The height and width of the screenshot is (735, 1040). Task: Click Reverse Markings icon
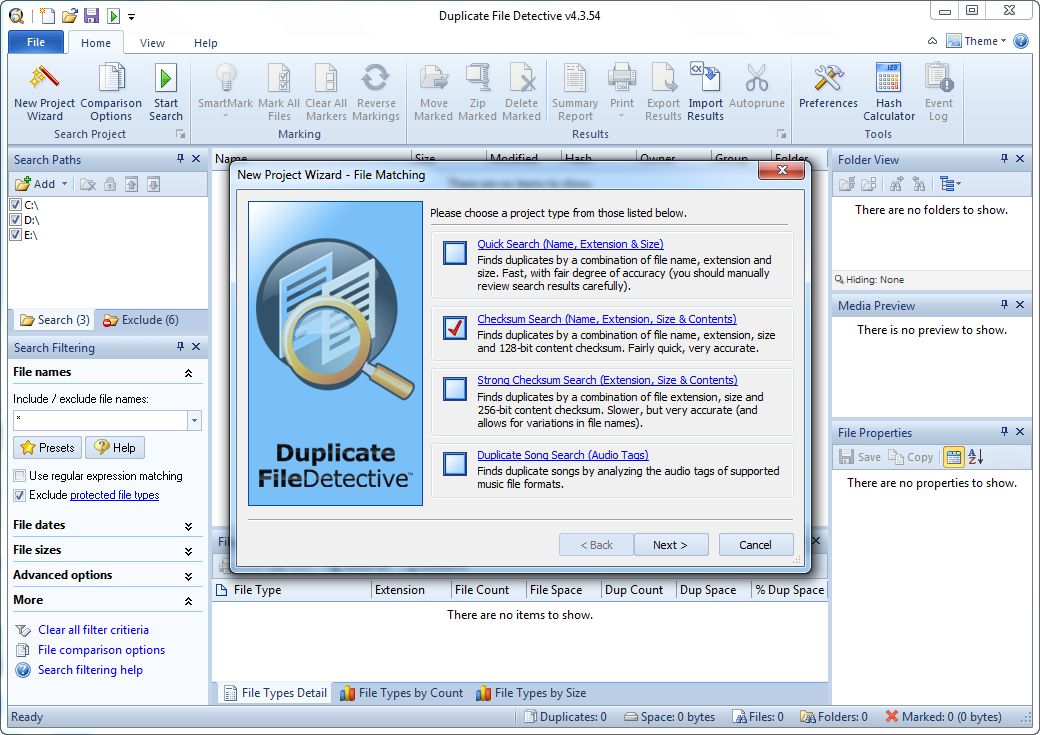[x=375, y=78]
